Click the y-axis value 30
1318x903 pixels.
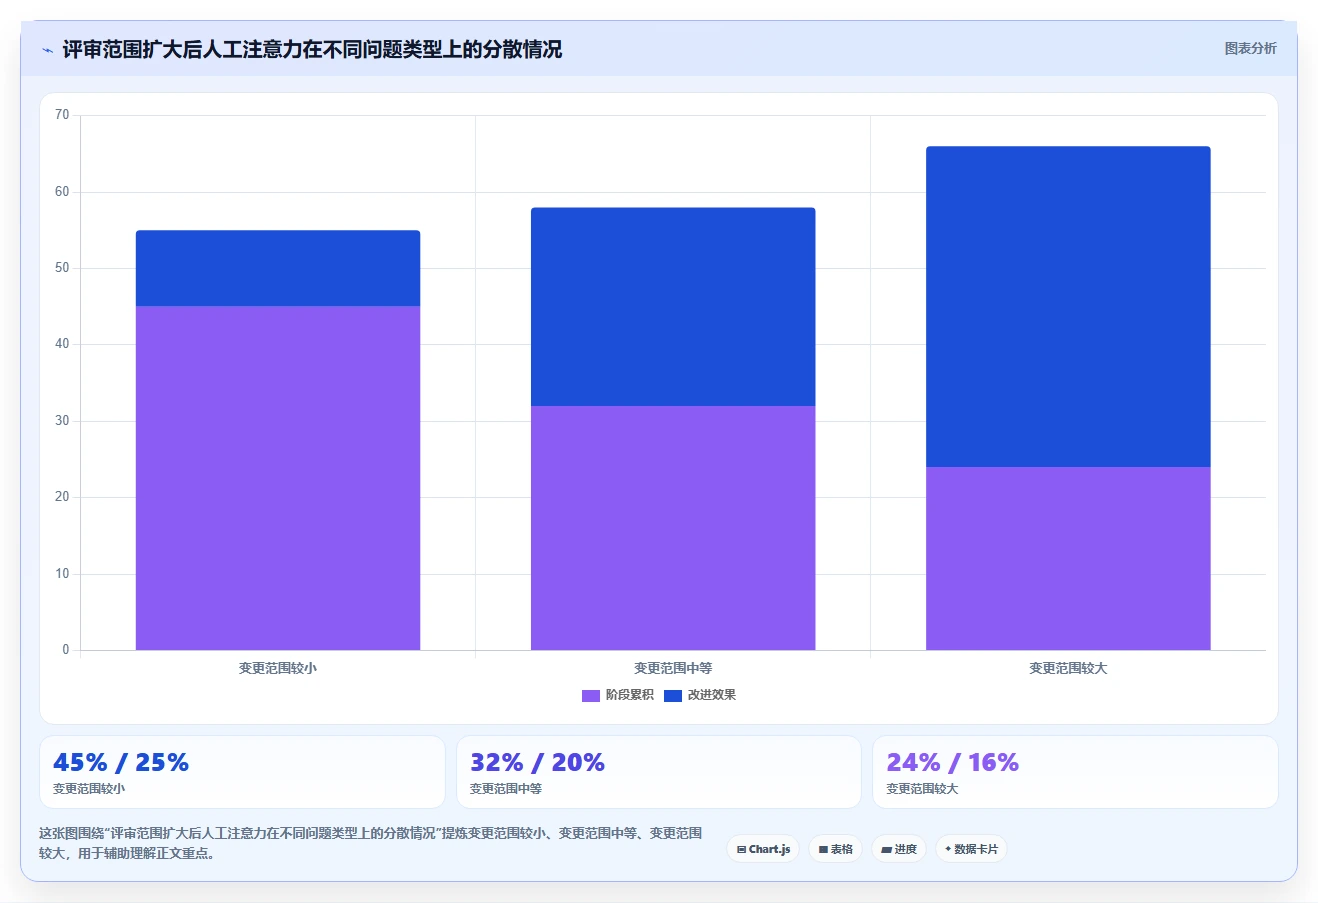(62, 421)
